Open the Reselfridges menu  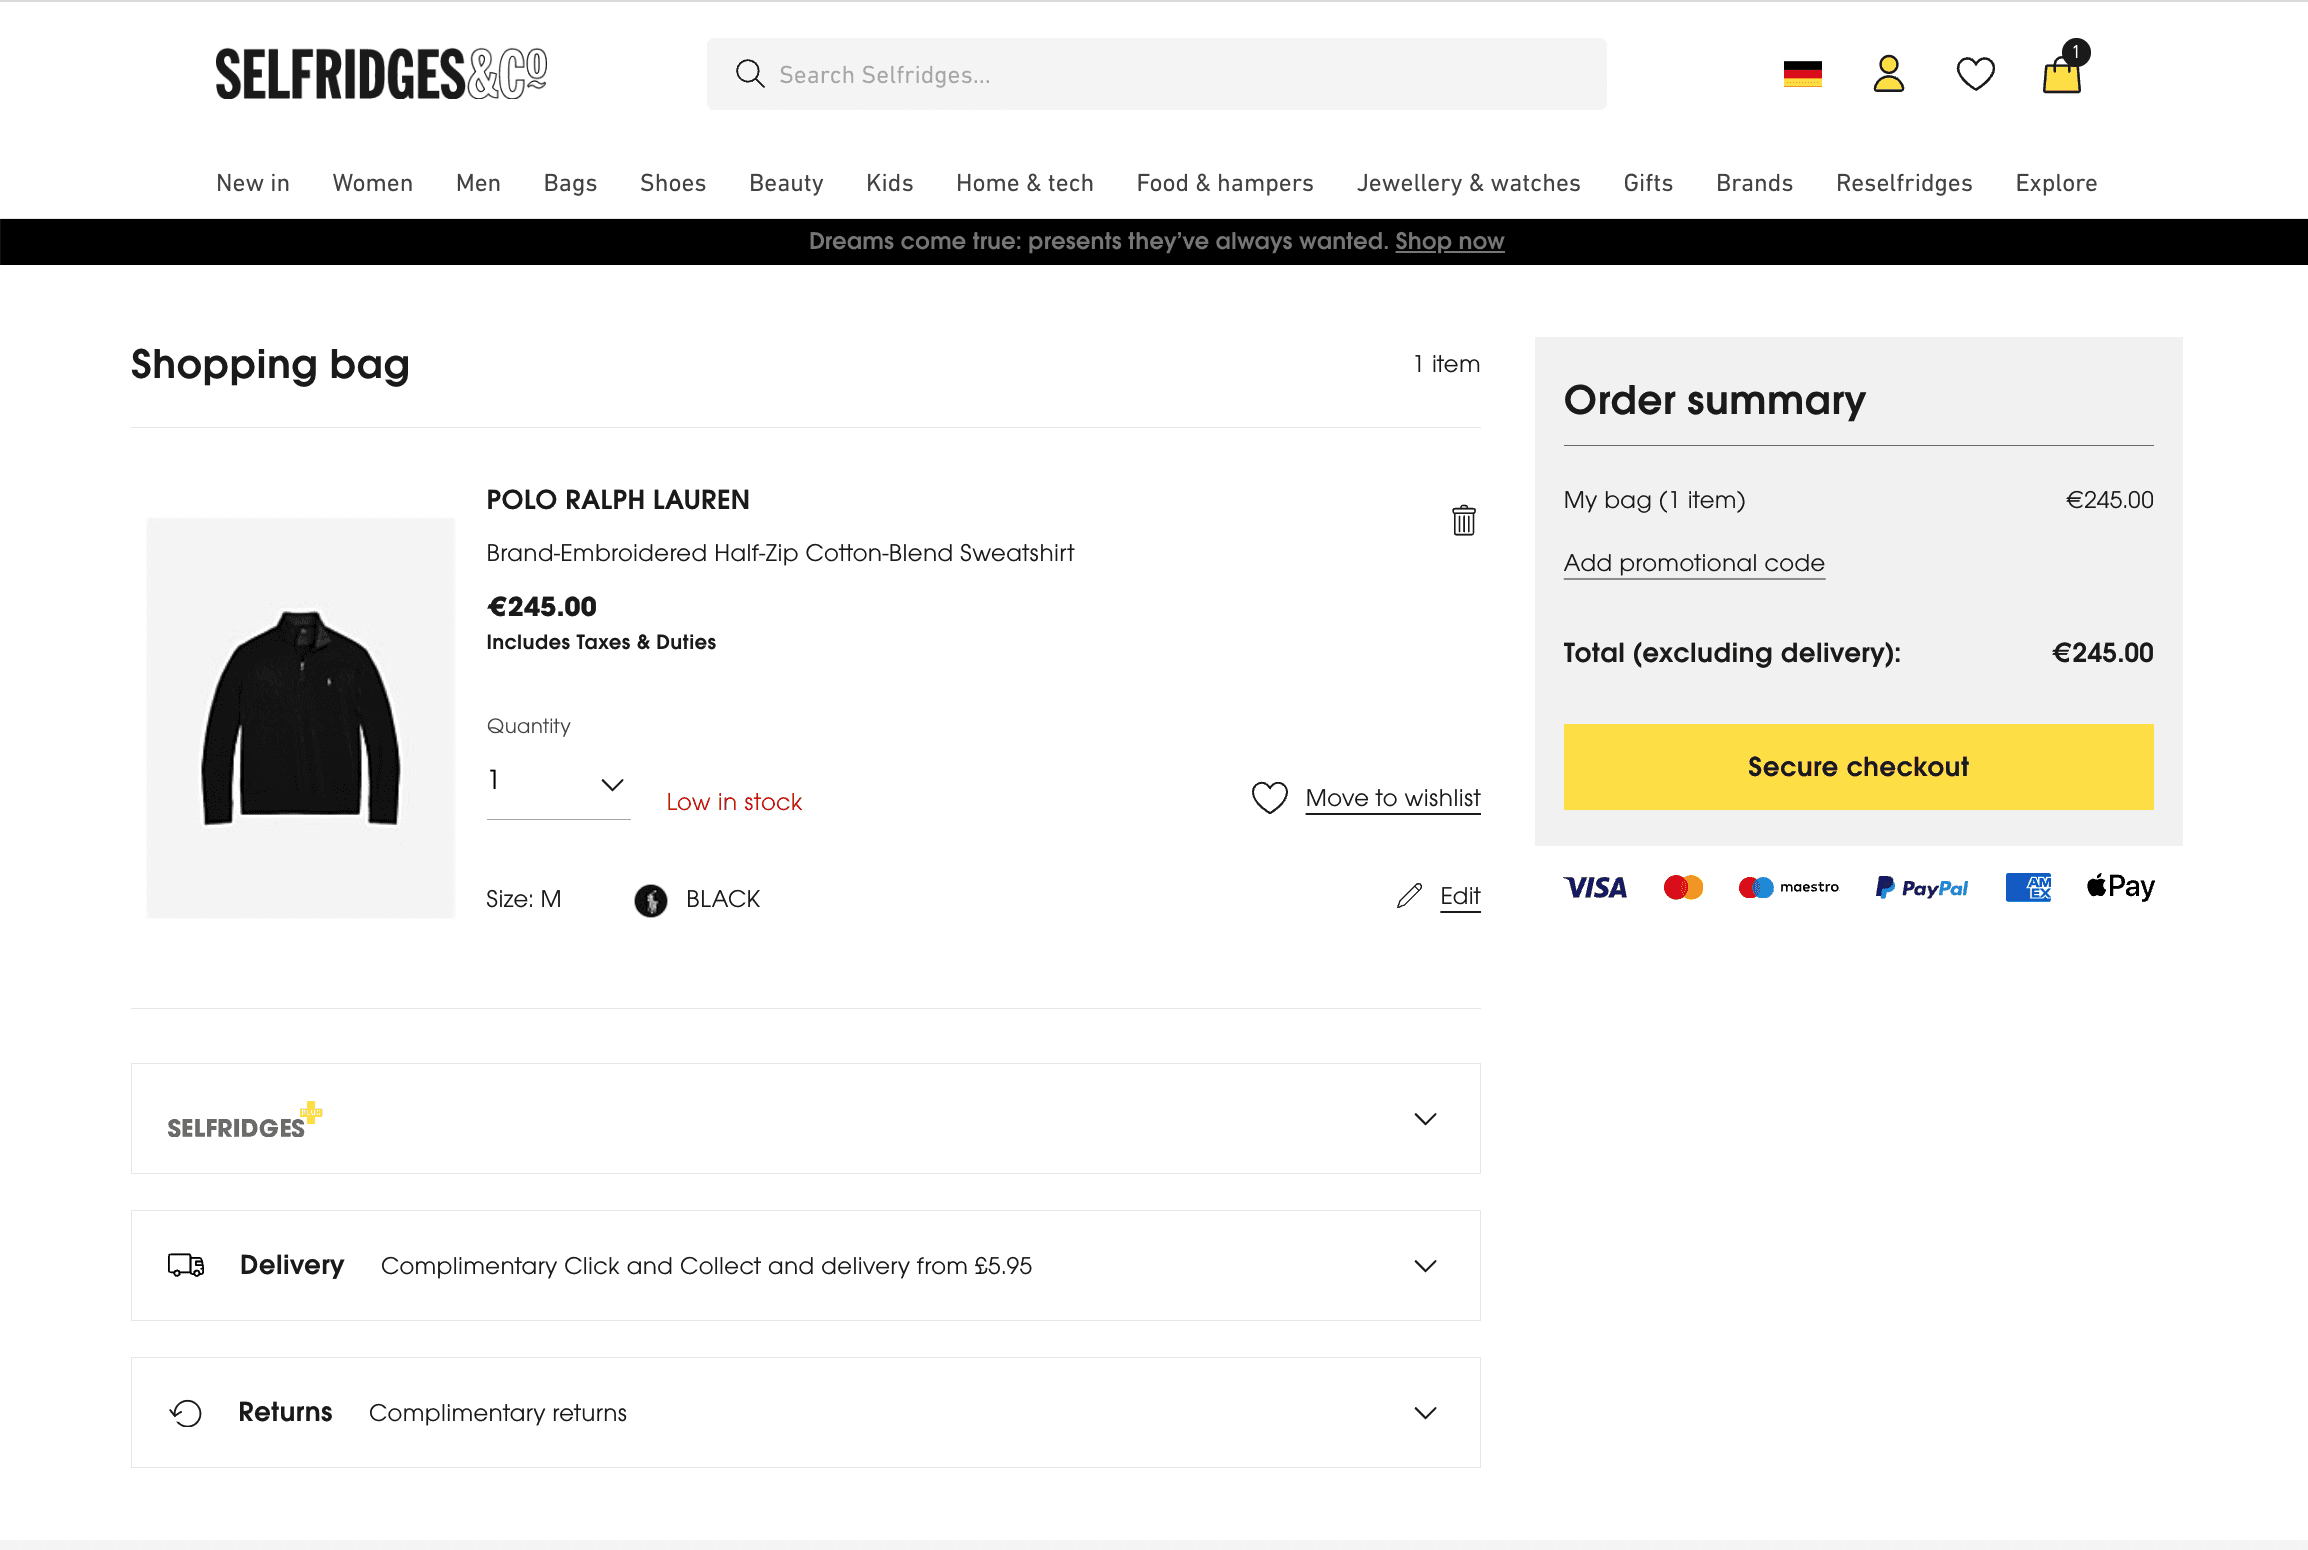pyautogui.click(x=1903, y=183)
